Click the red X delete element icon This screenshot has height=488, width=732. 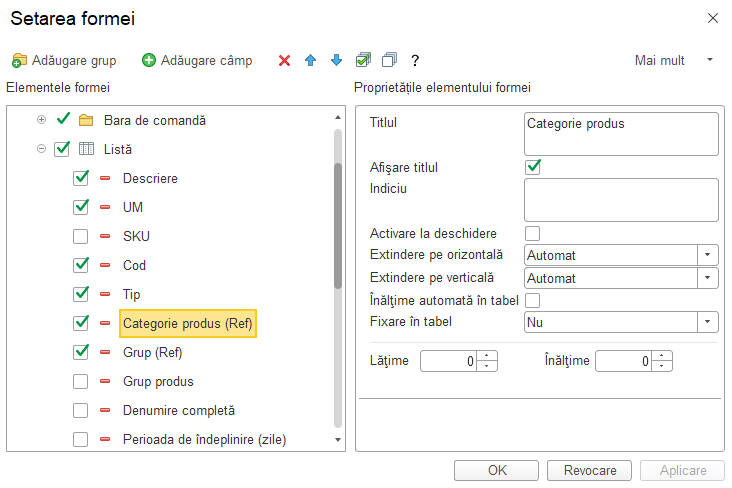[284, 60]
